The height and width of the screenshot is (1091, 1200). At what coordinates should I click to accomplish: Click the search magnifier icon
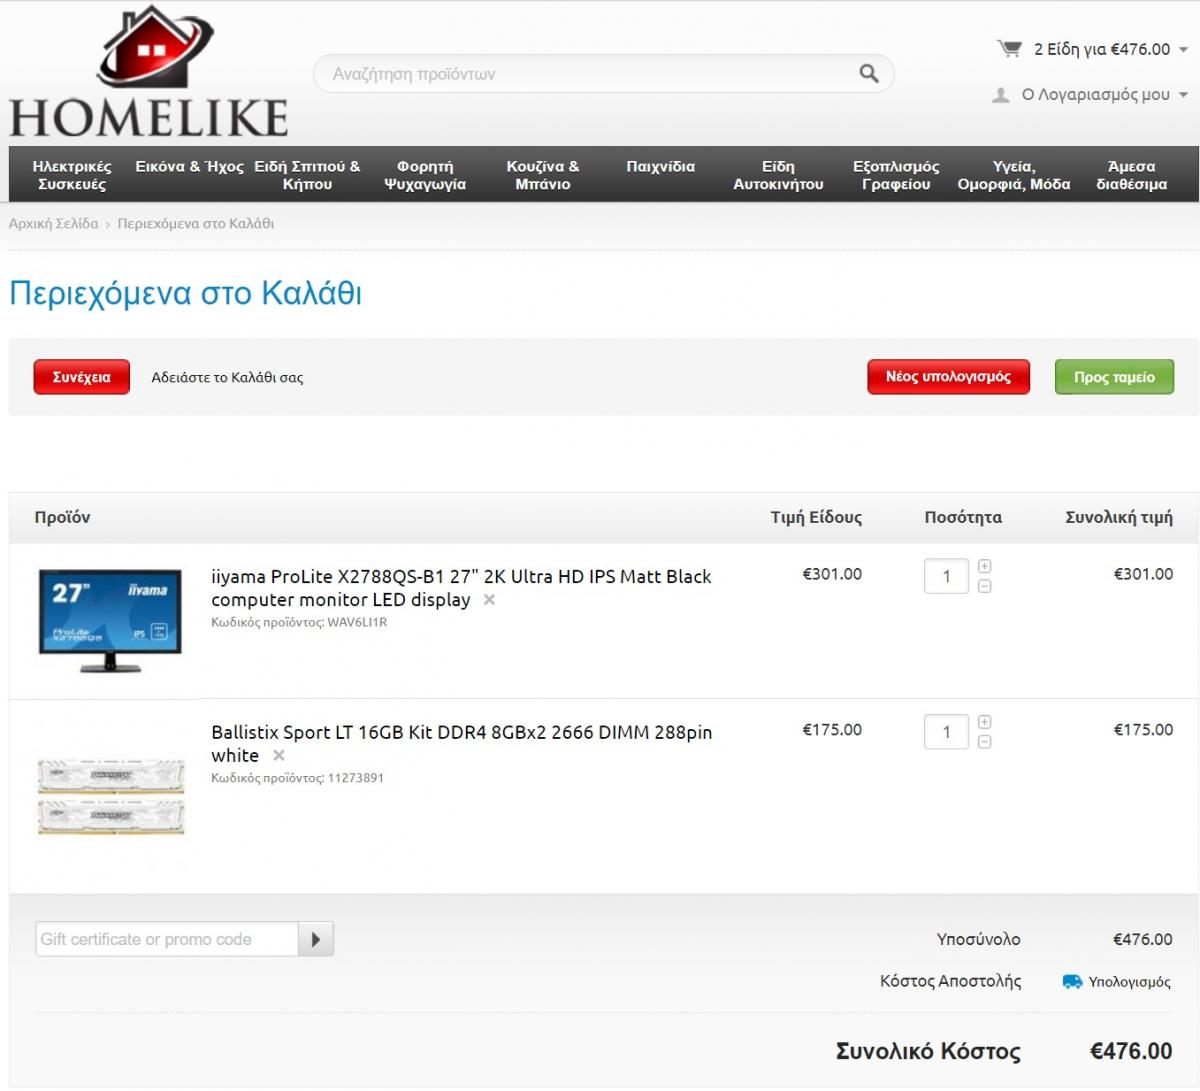click(869, 73)
